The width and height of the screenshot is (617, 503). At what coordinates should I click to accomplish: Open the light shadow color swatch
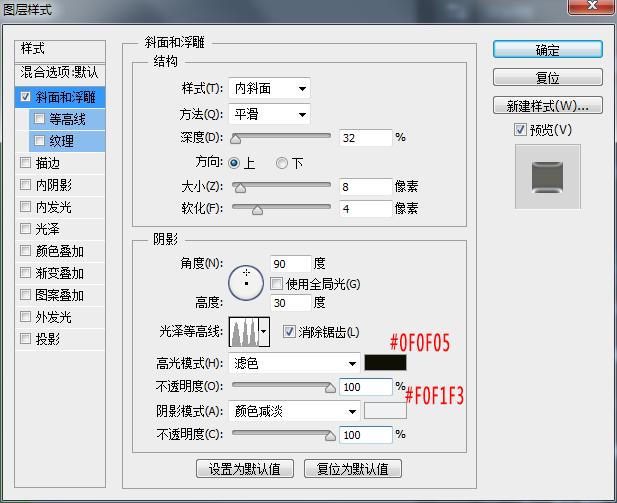[x=385, y=411]
